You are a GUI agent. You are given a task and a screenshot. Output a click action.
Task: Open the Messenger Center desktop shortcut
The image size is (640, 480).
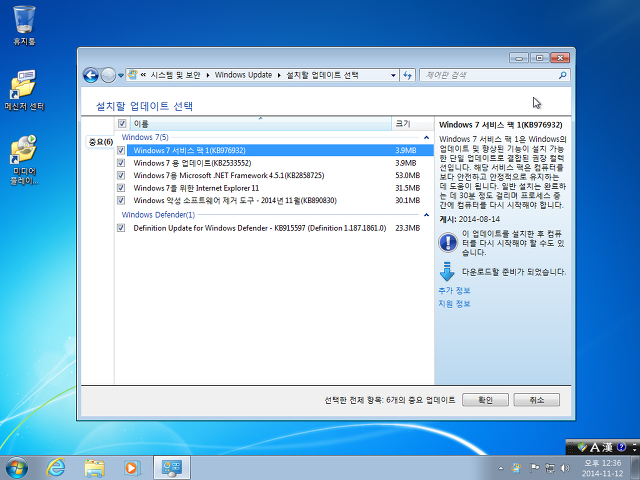click(24, 90)
